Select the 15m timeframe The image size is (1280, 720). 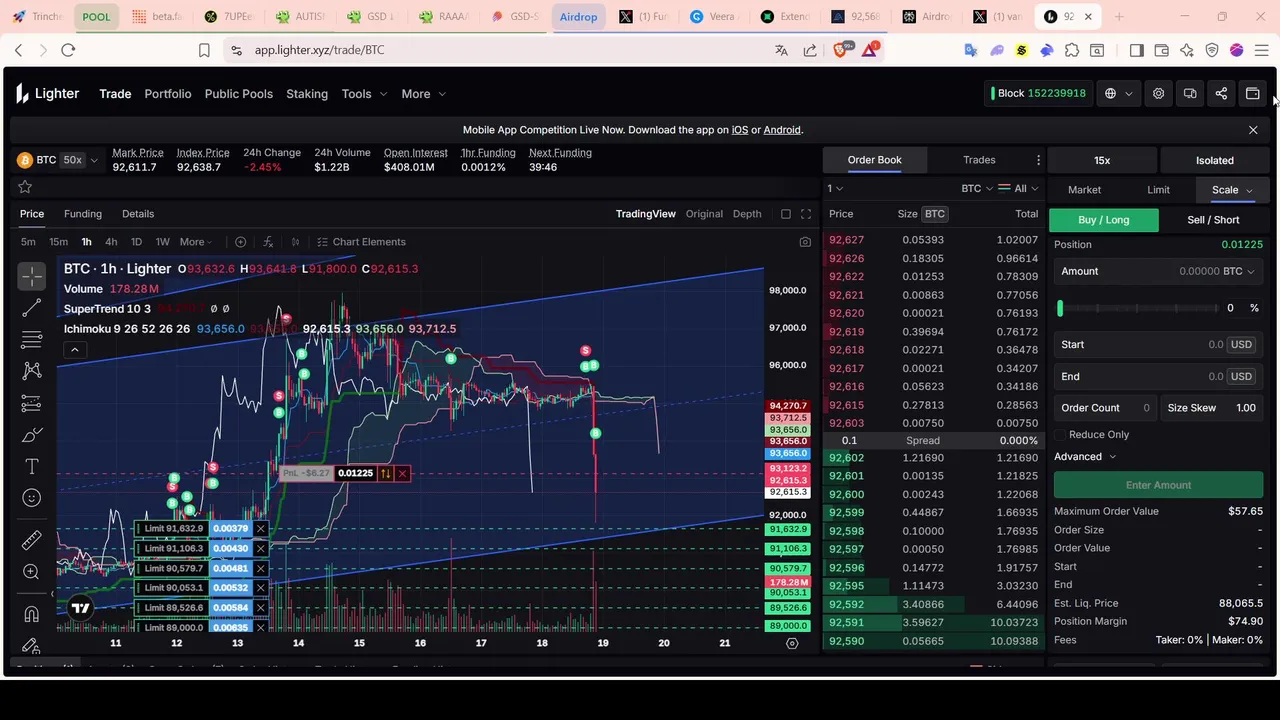(59, 242)
